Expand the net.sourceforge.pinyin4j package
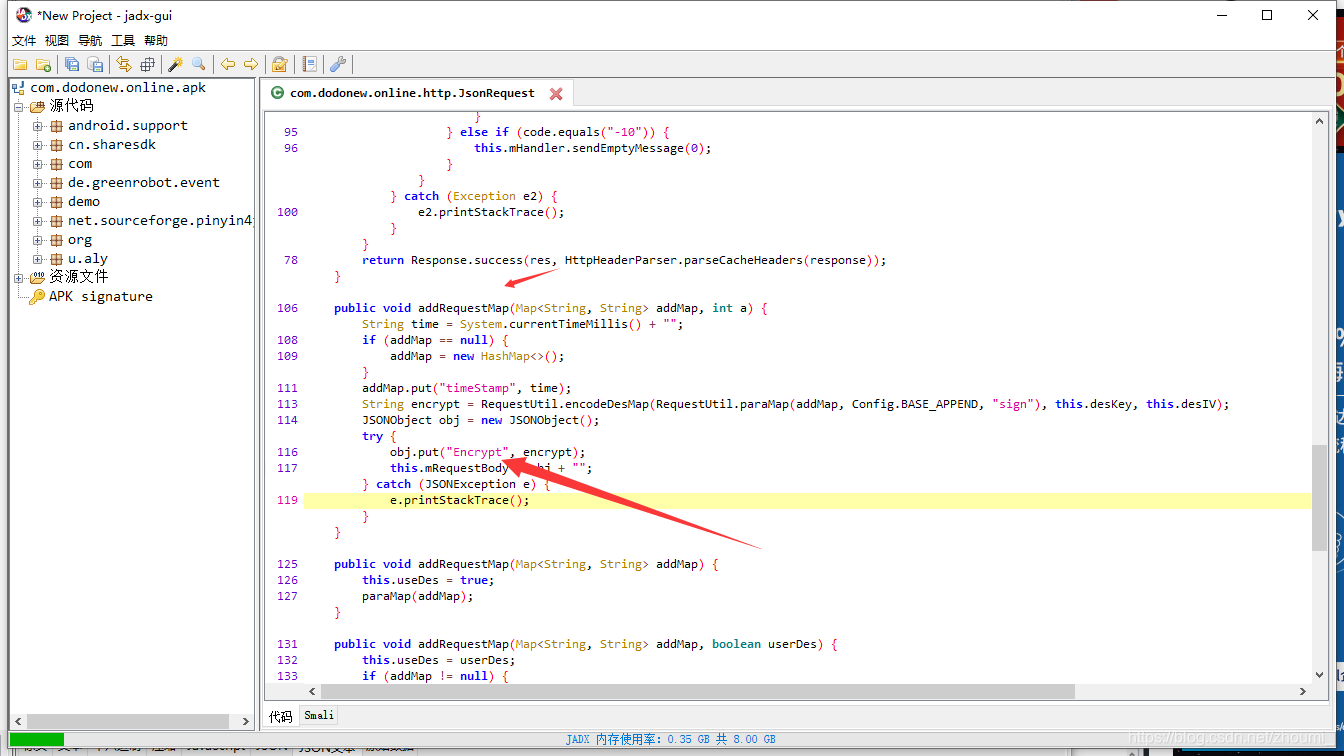1344x756 pixels. pyautogui.click(x=38, y=221)
